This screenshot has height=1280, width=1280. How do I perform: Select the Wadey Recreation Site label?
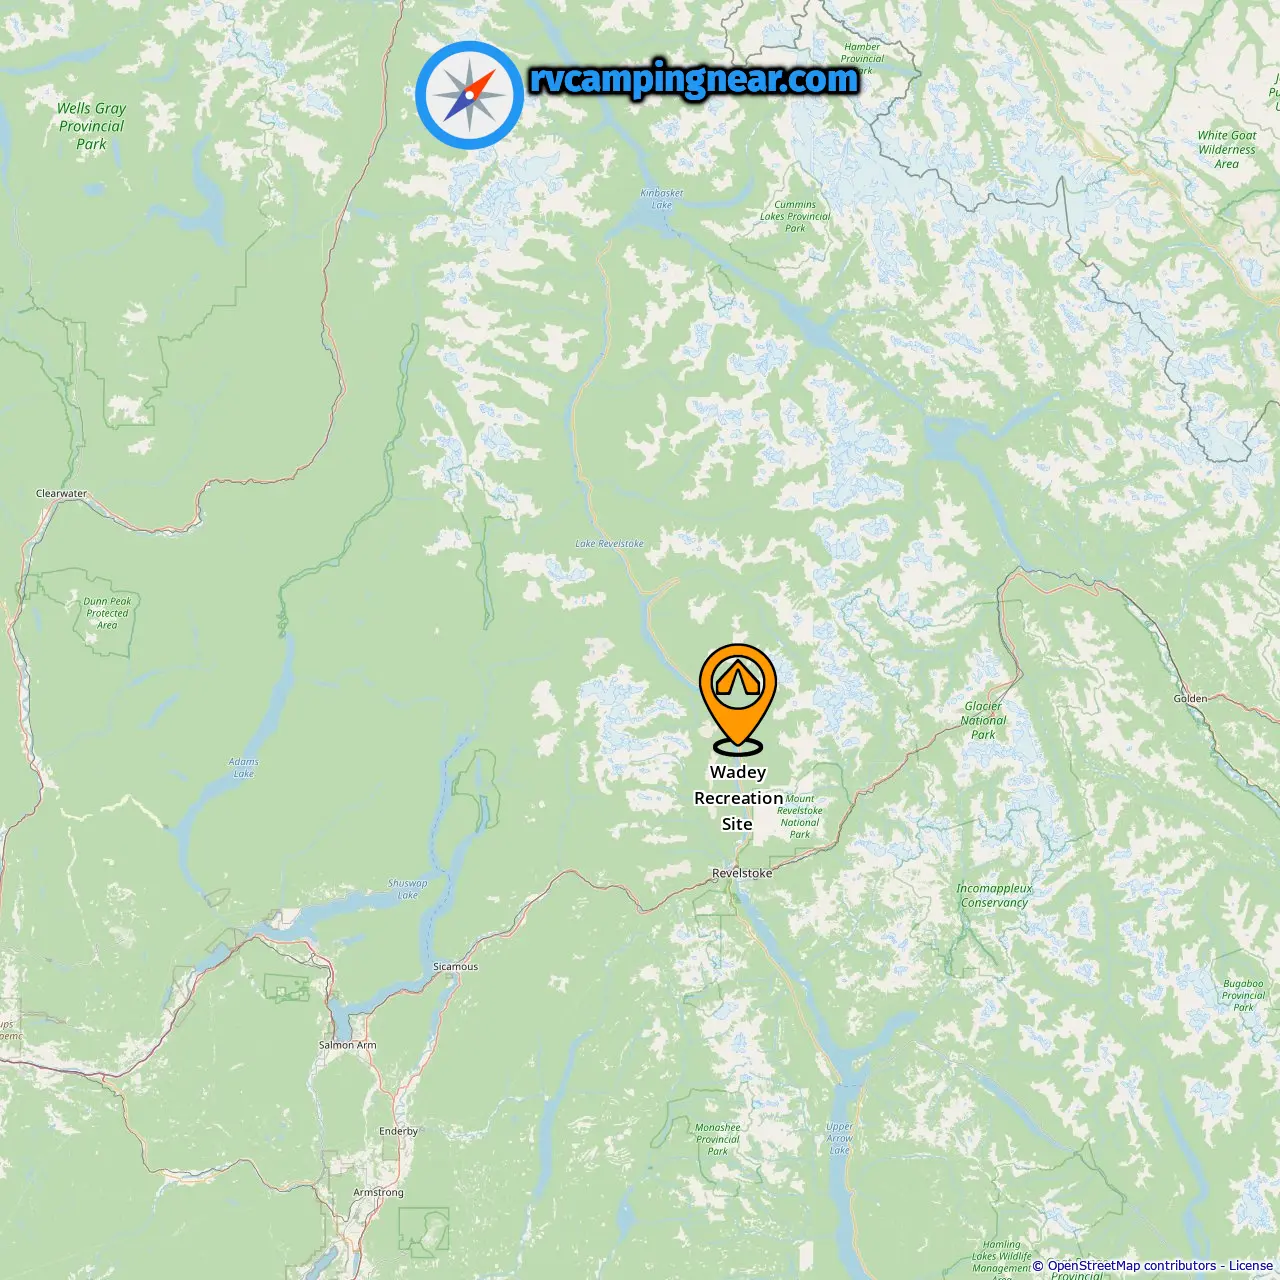(x=738, y=798)
